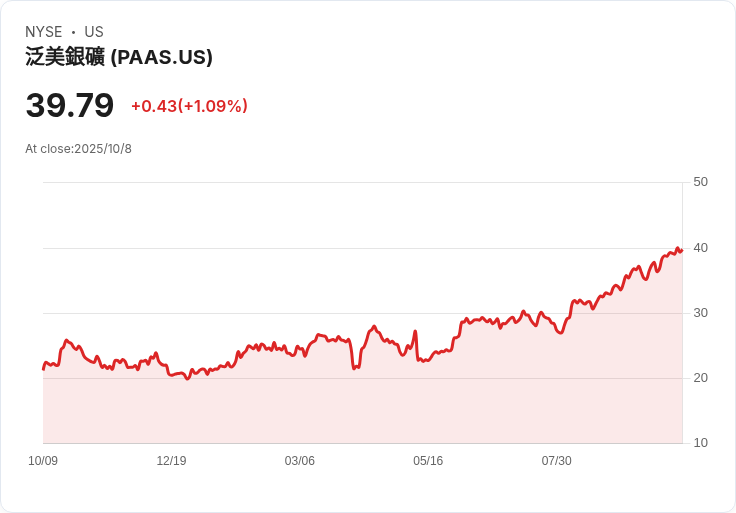Image resolution: width=736 pixels, height=513 pixels.
Task: Click the leftmost starting point of the price line
Action: pos(43,369)
